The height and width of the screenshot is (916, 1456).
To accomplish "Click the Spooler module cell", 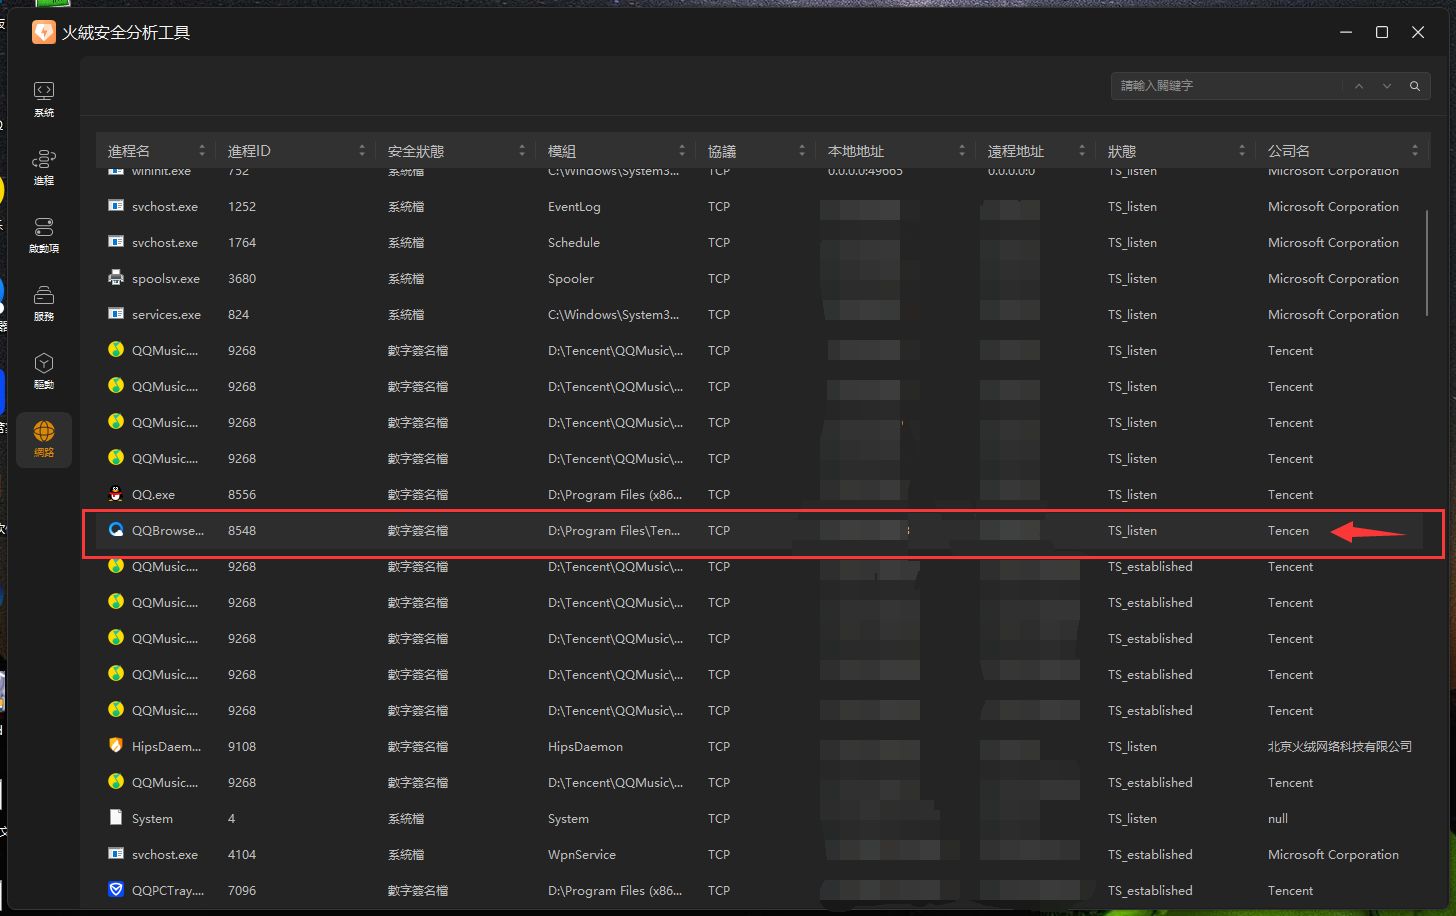I will tap(571, 279).
